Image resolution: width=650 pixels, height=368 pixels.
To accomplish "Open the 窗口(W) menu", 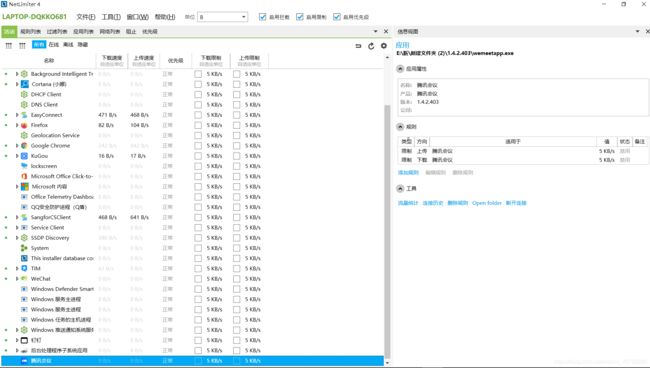I will pos(137,17).
